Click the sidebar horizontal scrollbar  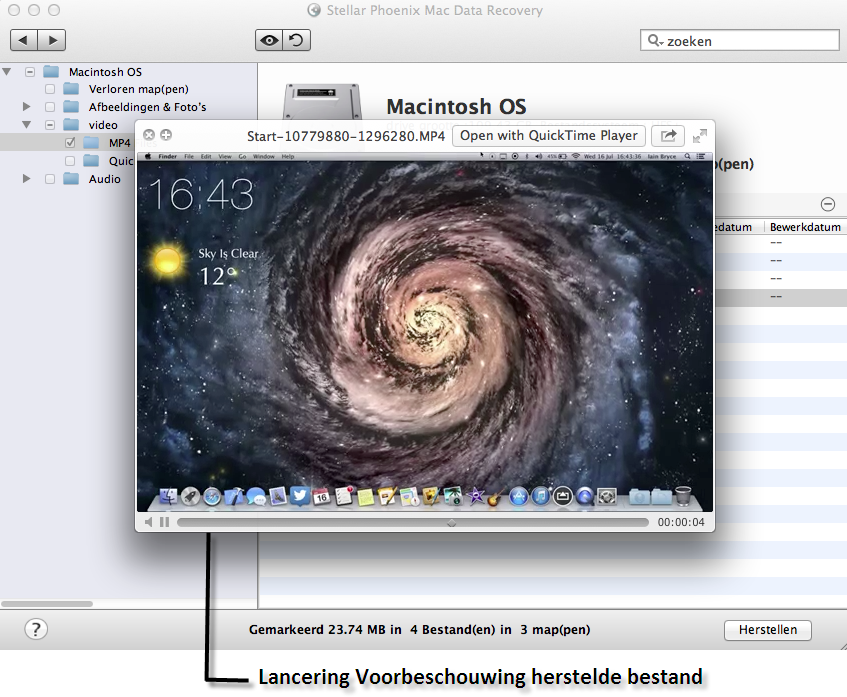(x=47, y=604)
